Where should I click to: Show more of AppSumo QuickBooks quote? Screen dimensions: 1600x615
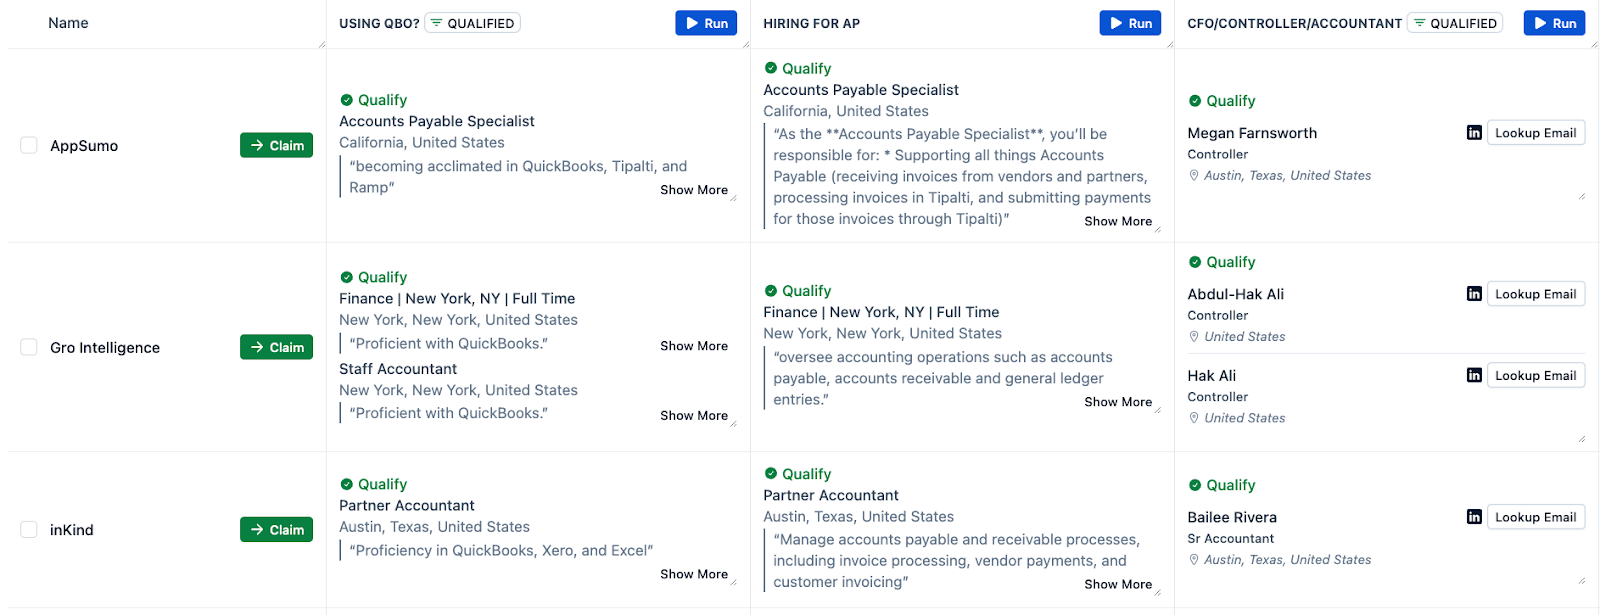[694, 190]
